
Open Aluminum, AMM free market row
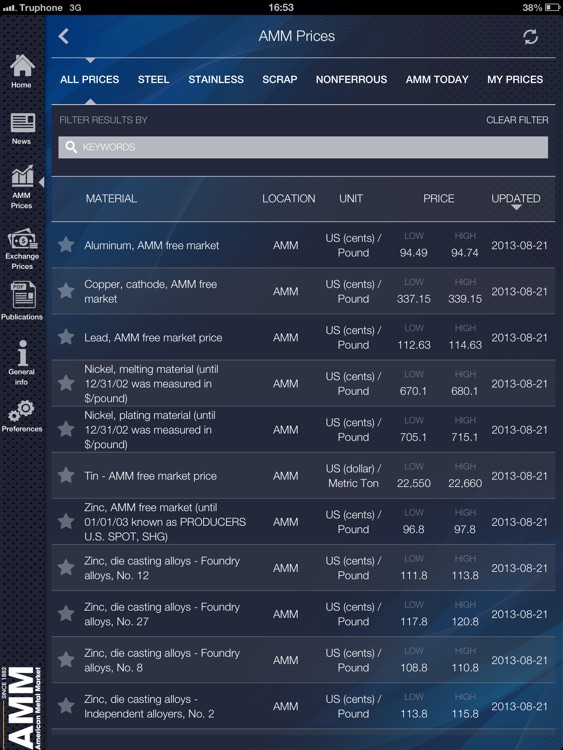pyautogui.click(x=303, y=245)
